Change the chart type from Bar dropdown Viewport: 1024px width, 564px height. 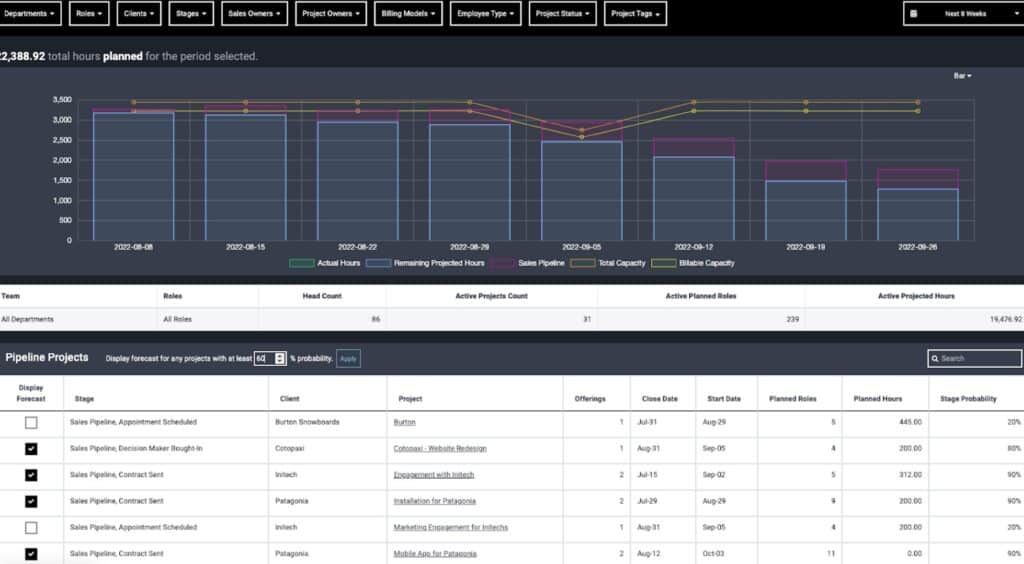962,76
